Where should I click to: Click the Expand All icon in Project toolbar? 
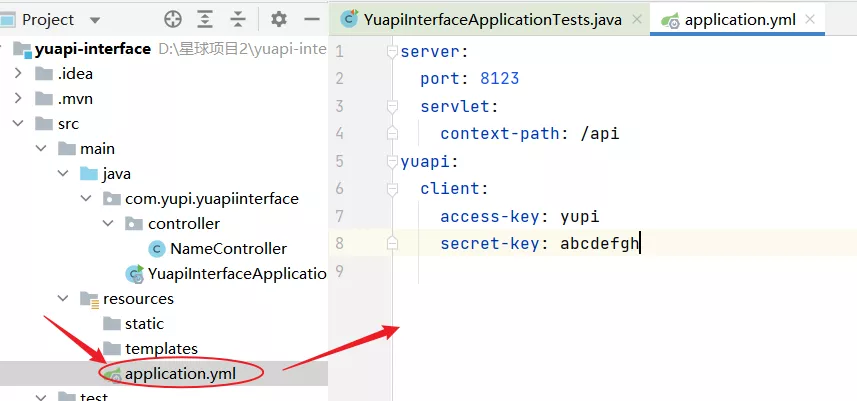click(205, 20)
